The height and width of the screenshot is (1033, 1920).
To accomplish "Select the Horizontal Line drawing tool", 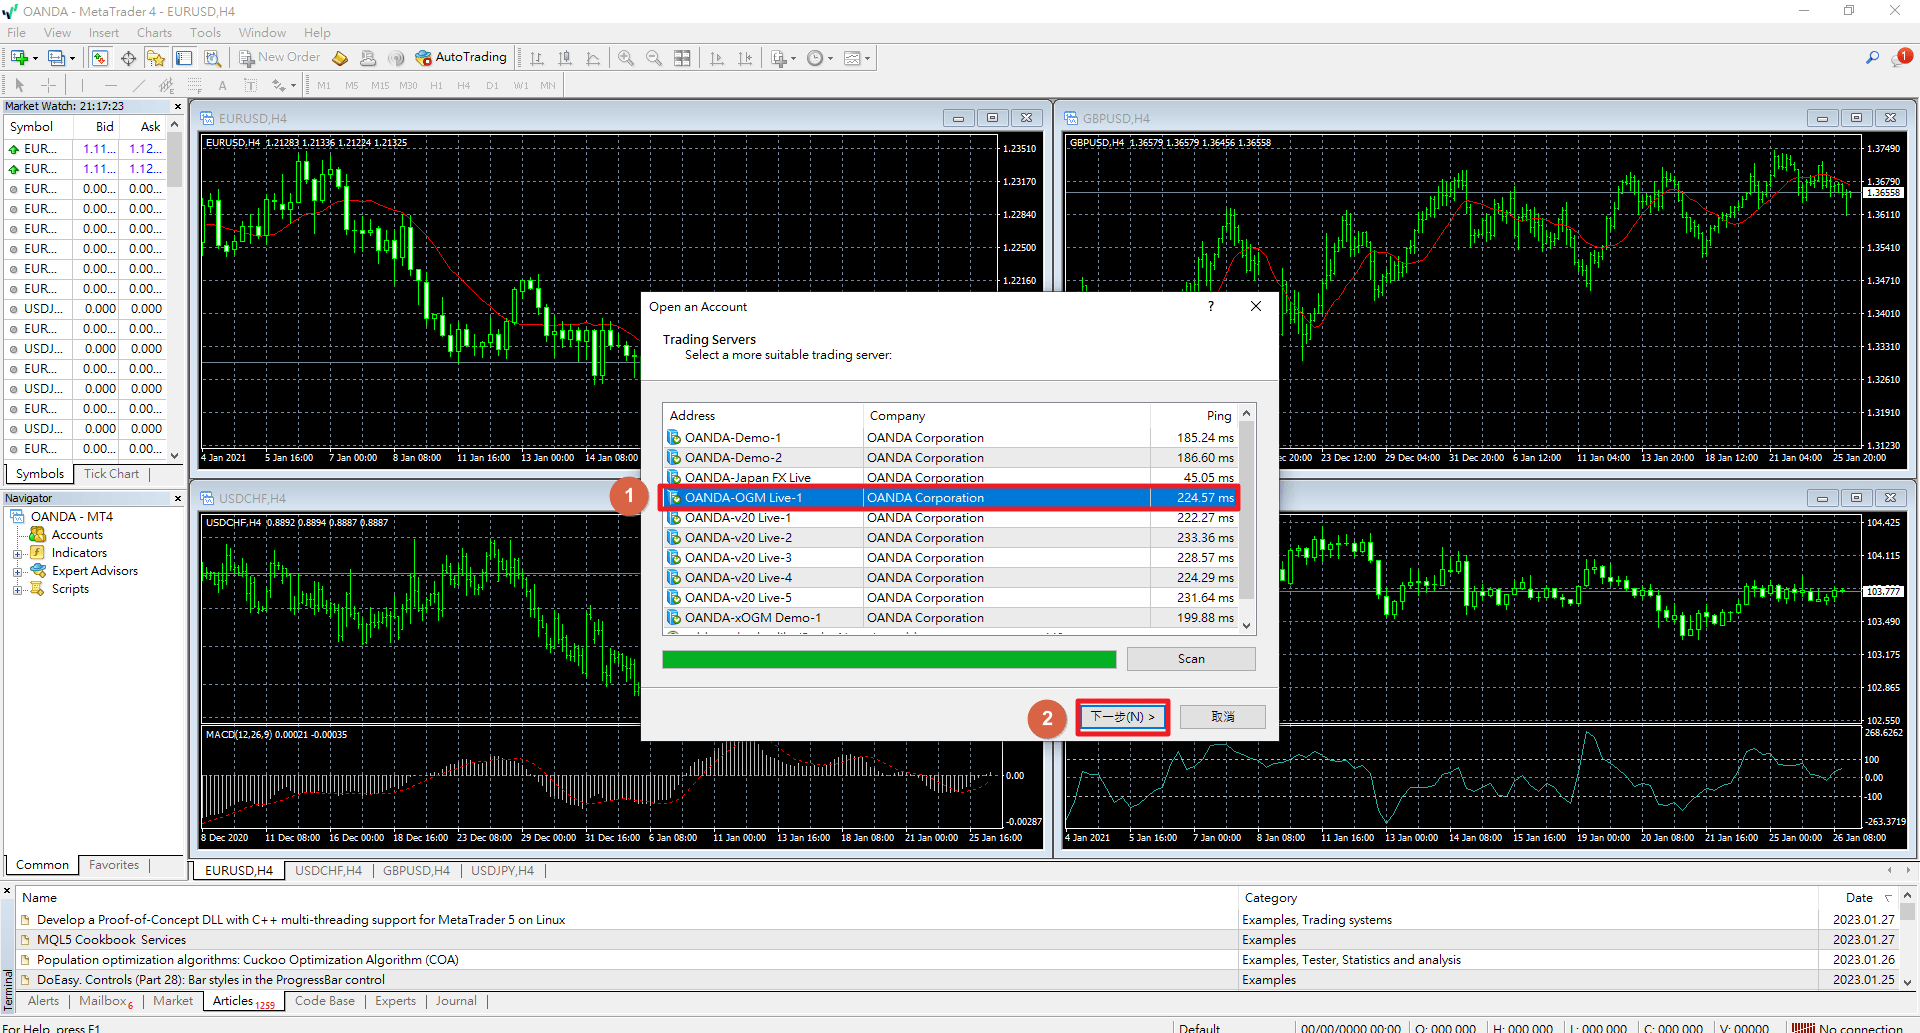I will (111, 85).
